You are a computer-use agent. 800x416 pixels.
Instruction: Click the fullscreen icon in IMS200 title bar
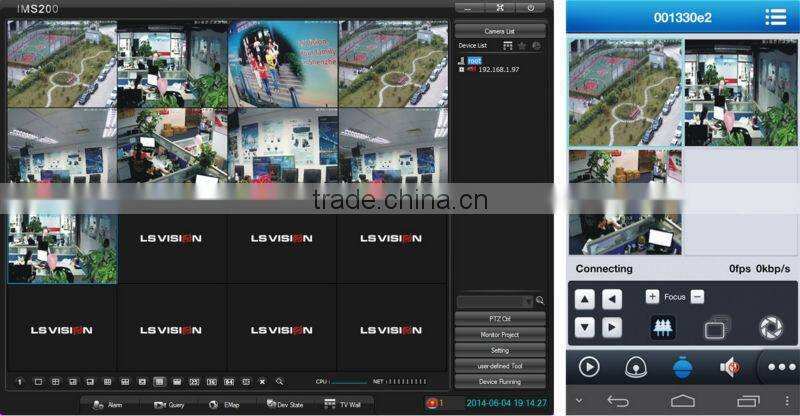tap(500, 8)
